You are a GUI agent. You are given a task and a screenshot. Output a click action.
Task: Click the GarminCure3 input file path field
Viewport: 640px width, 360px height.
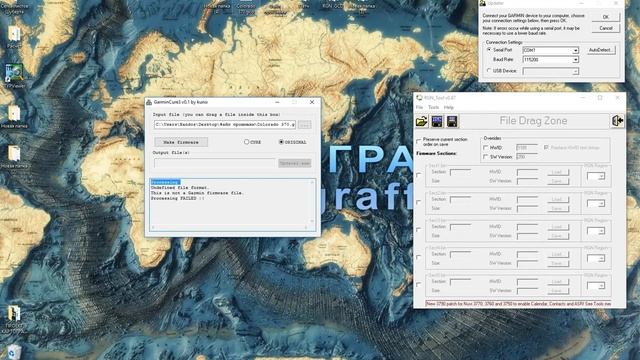225,124
